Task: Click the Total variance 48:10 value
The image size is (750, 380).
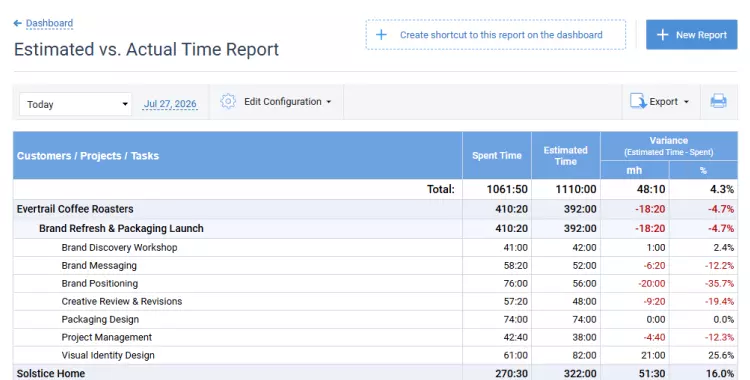Action: pos(651,189)
